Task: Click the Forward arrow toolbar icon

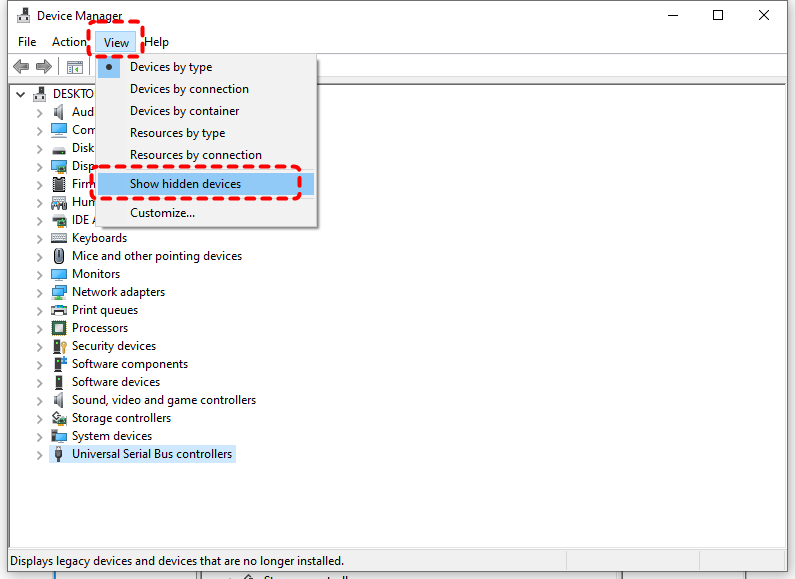Action: coord(44,66)
